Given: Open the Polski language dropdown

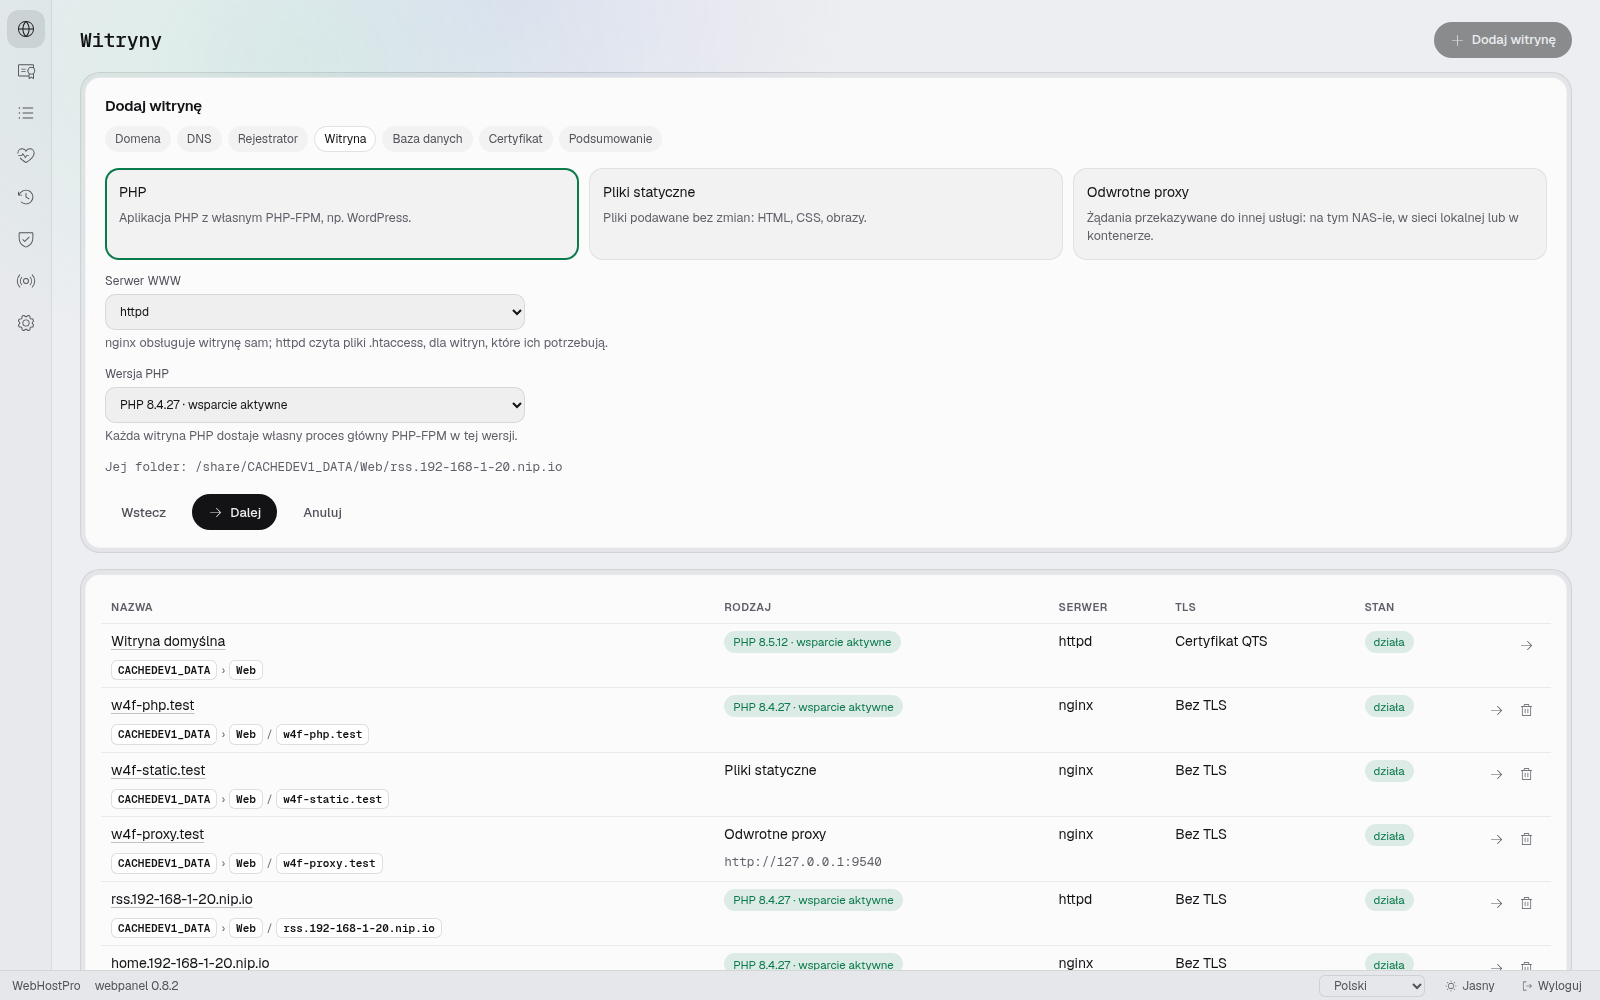Looking at the screenshot, I should [1372, 986].
